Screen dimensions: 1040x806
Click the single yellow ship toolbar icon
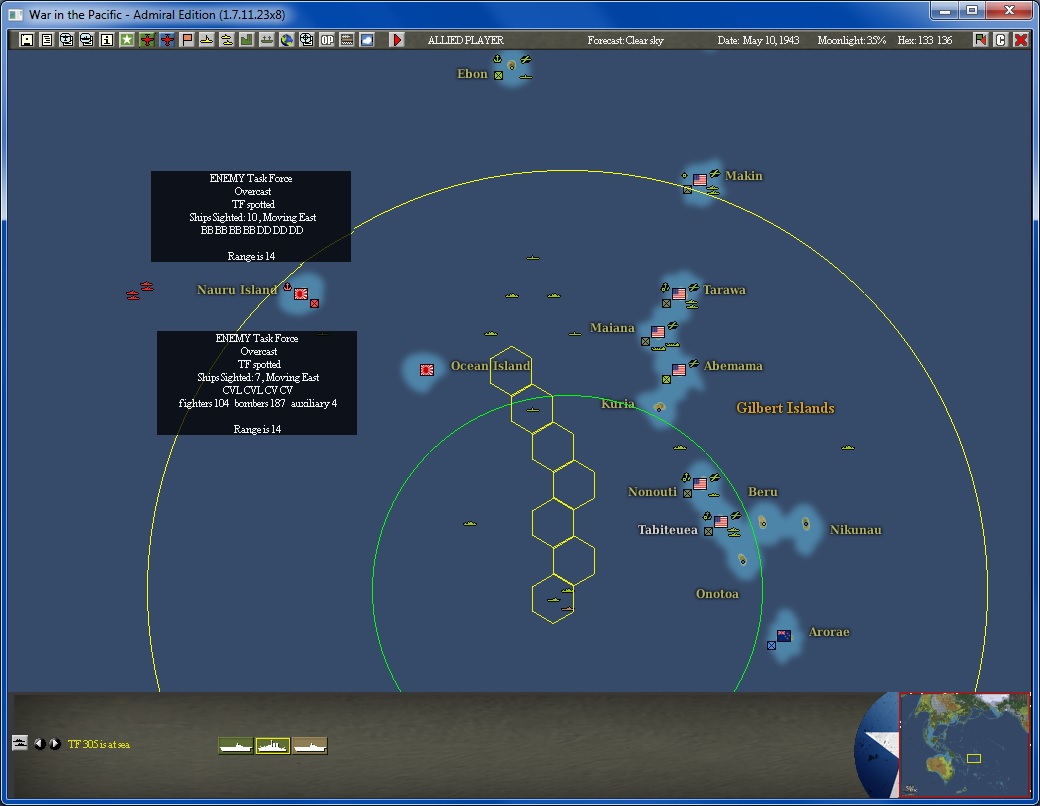(x=206, y=40)
